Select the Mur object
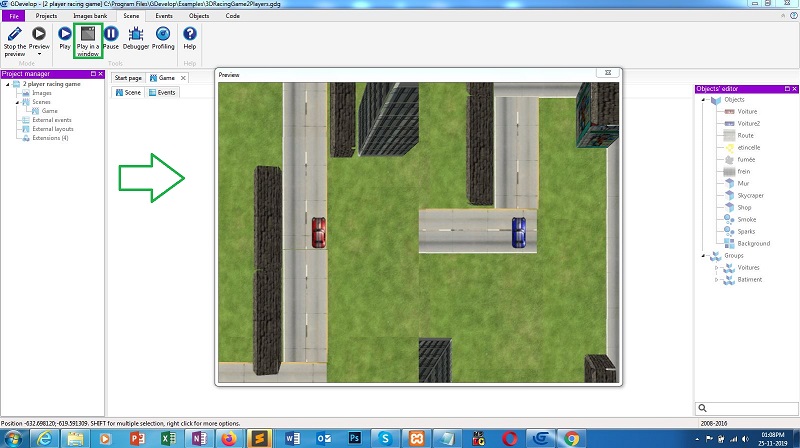Viewport: 800px width, 448px height. point(743,184)
